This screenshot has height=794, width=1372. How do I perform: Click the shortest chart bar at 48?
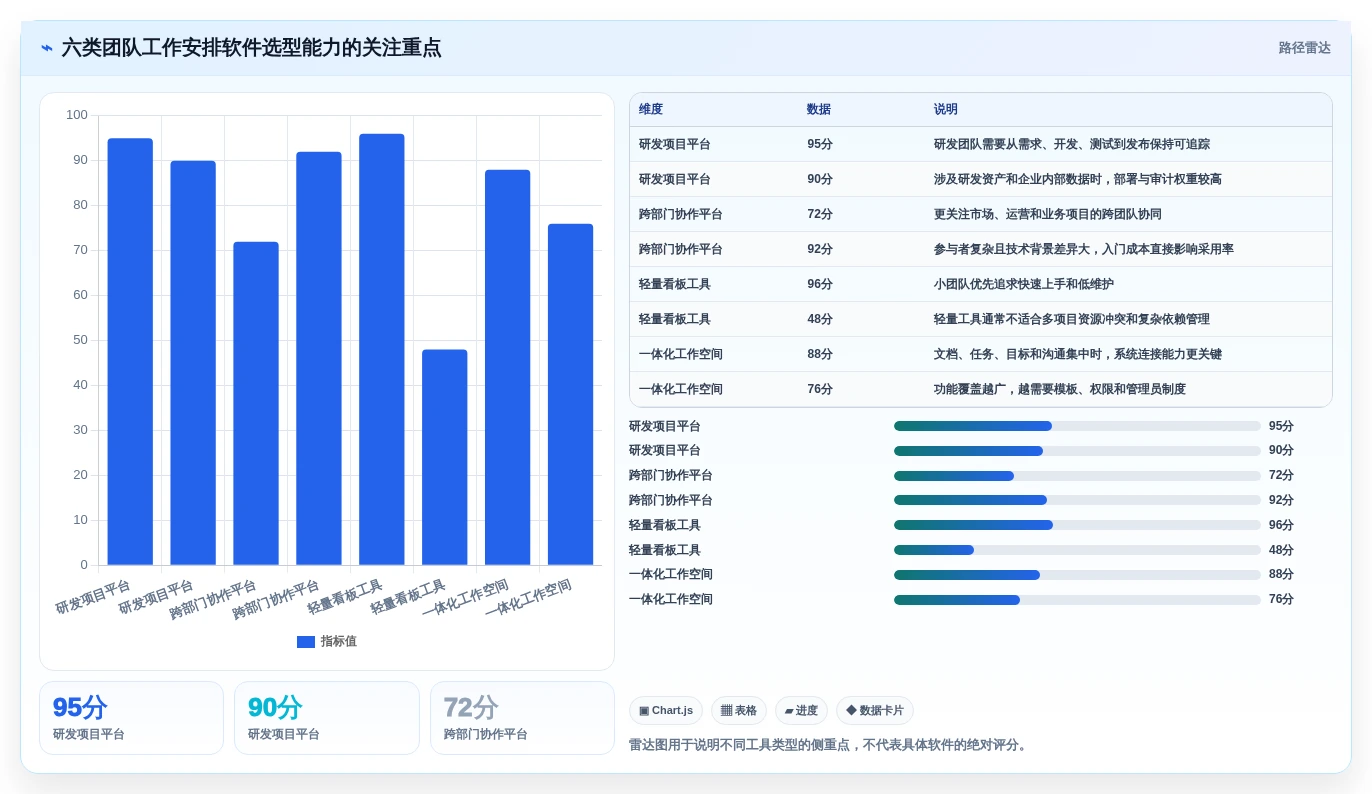pos(445,458)
